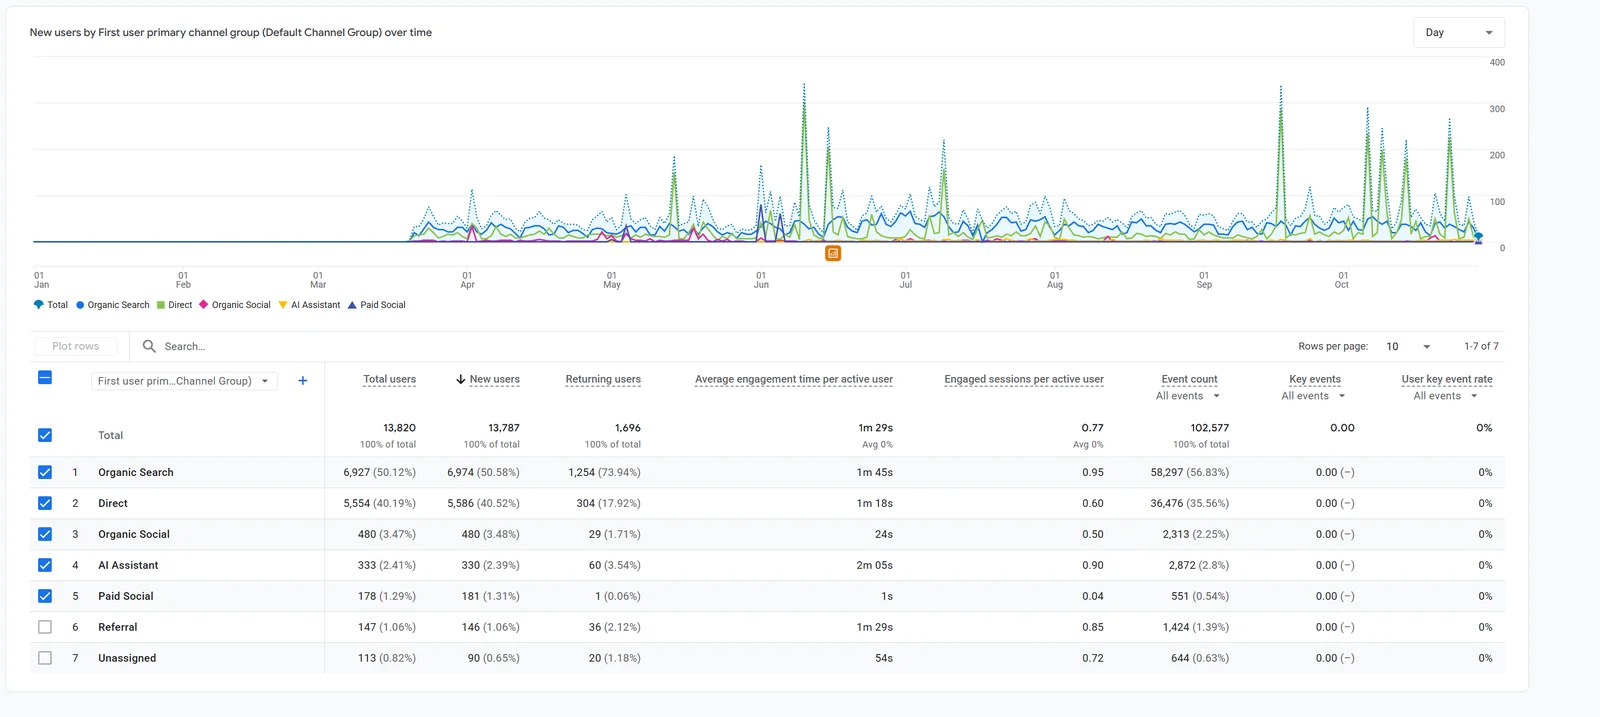Uncheck the Direct row checkbox
The width and height of the screenshot is (1600, 717).
pyautogui.click(x=45, y=503)
